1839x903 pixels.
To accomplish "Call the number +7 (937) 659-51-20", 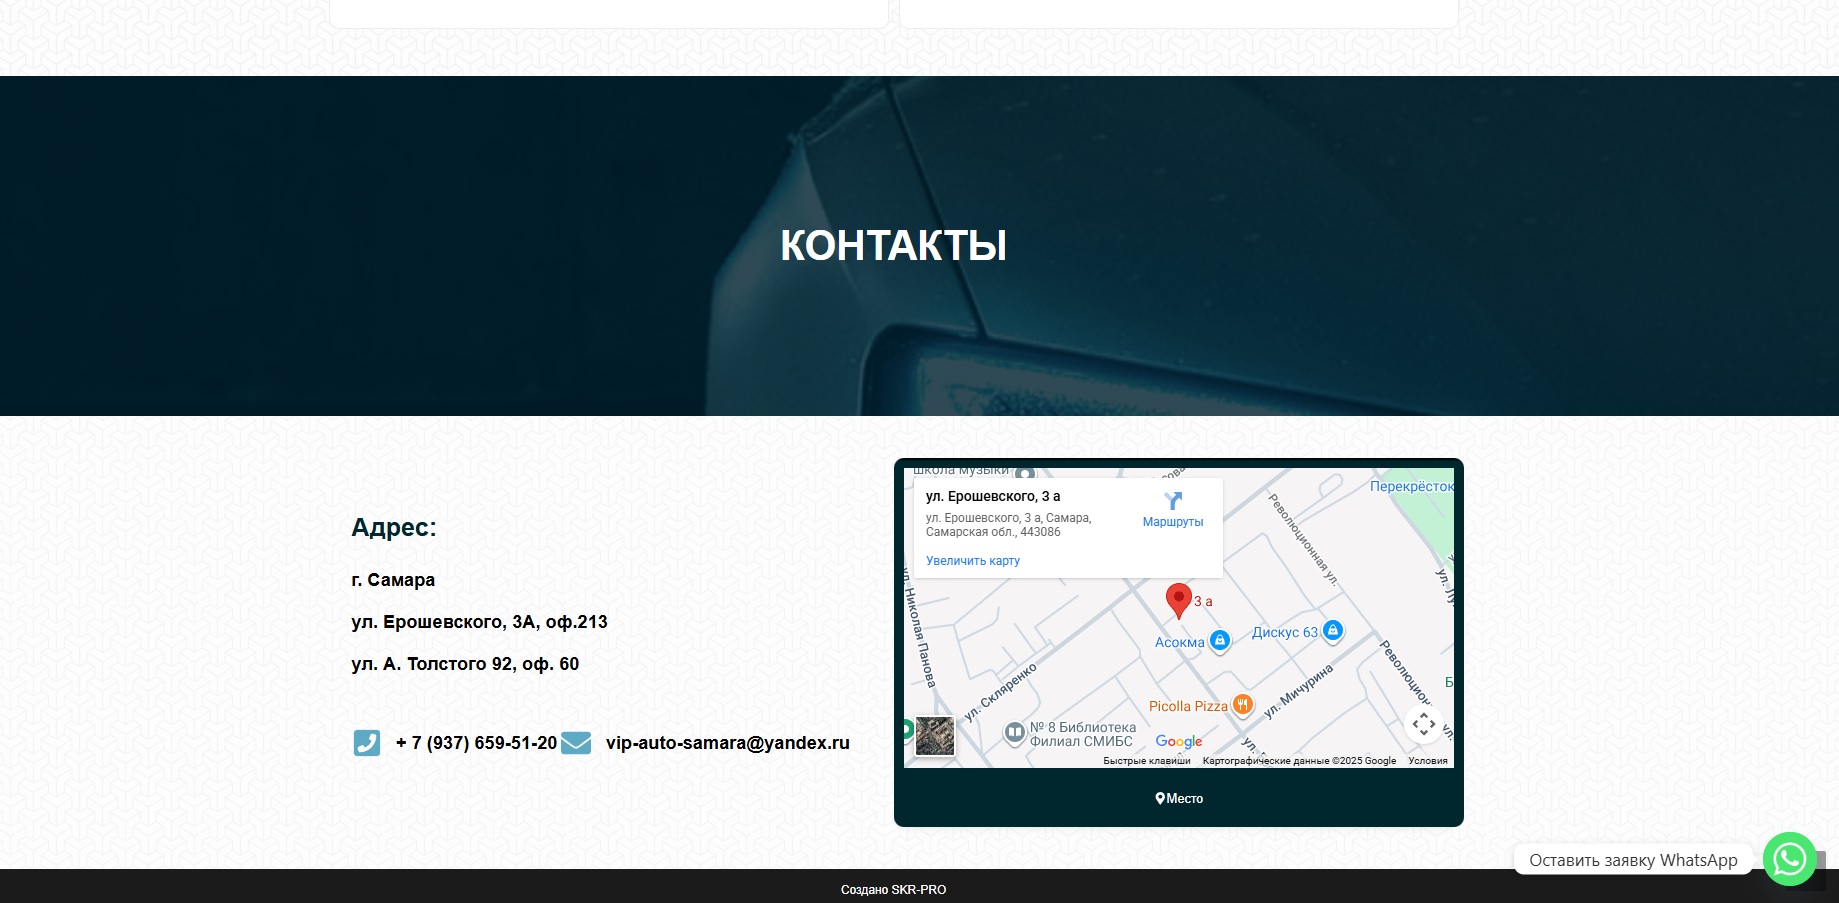I will pos(476,743).
